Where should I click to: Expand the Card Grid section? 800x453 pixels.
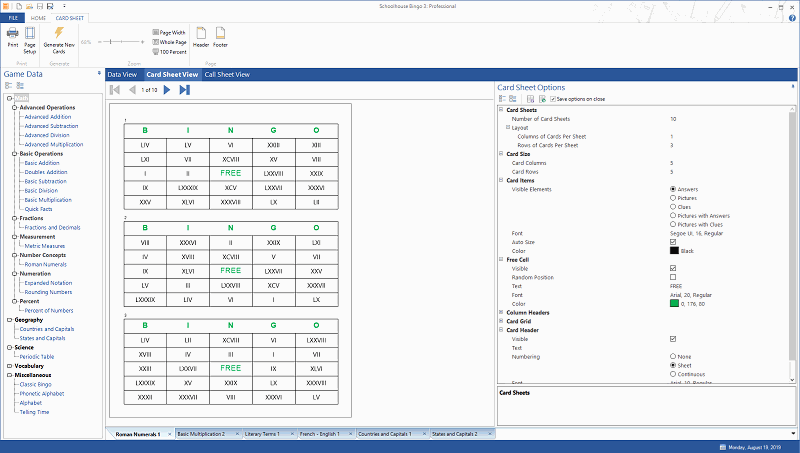click(502, 321)
